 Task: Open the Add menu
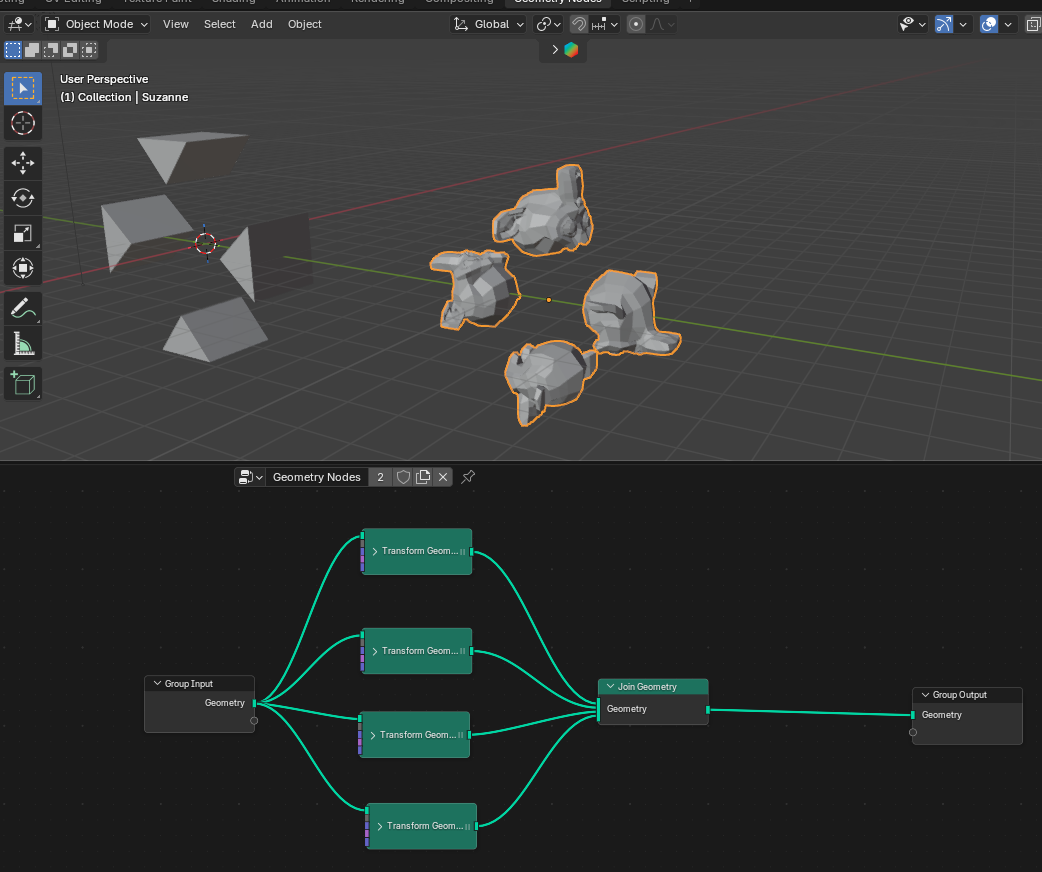pyautogui.click(x=261, y=25)
